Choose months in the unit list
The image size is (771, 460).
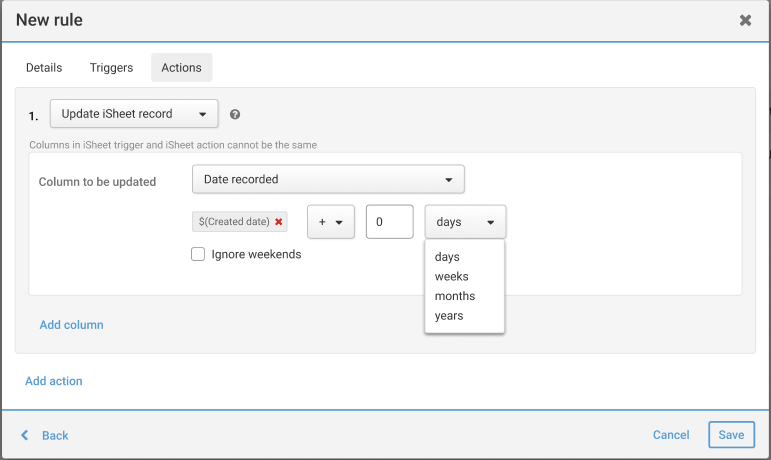tap(455, 296)
